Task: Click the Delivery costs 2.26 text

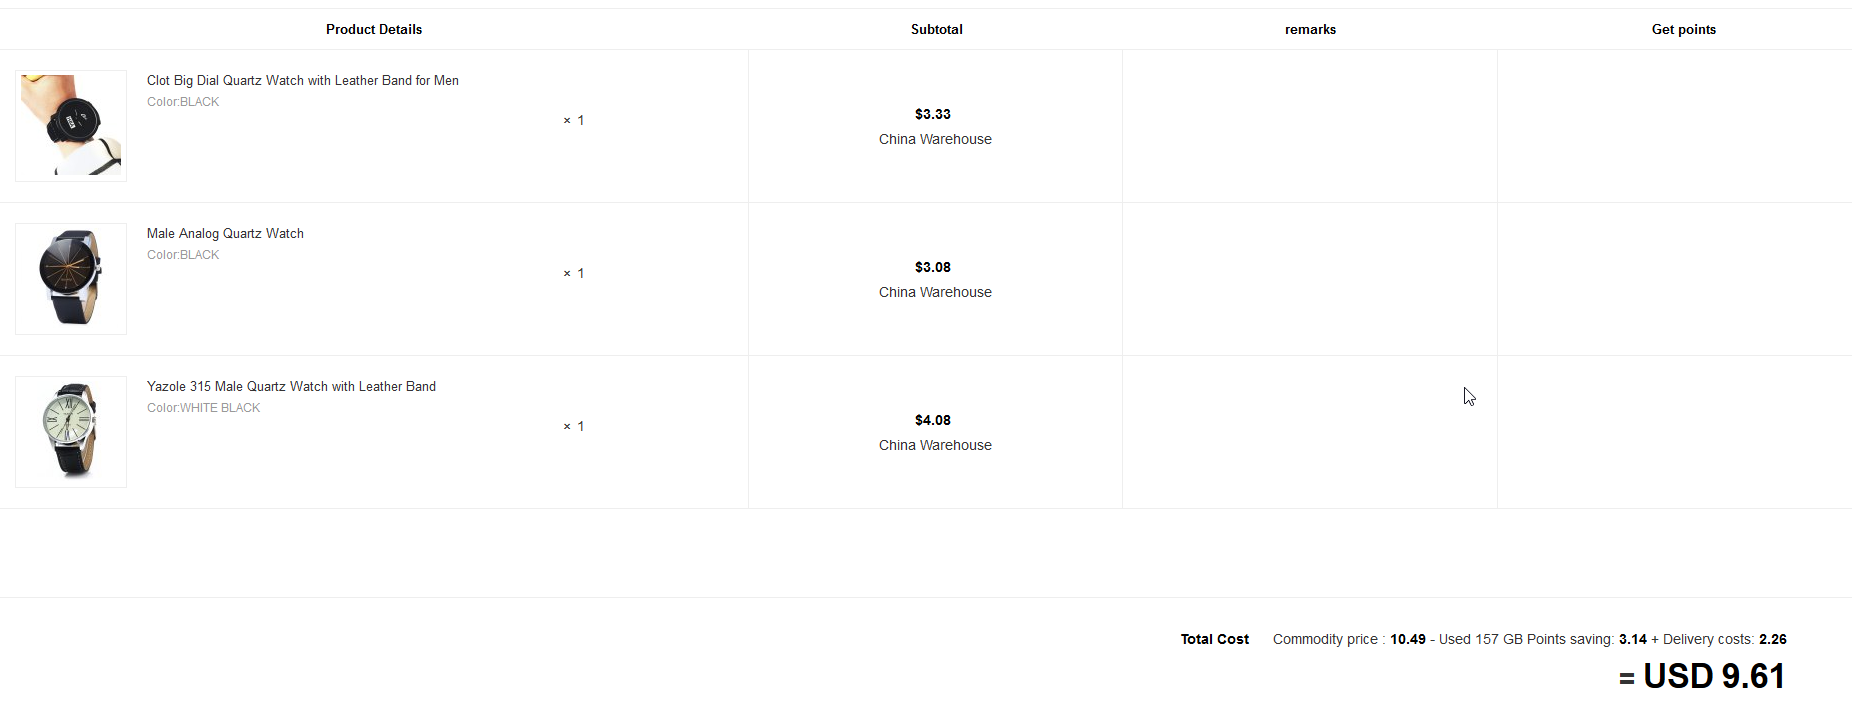Action: click(1724, 640)
